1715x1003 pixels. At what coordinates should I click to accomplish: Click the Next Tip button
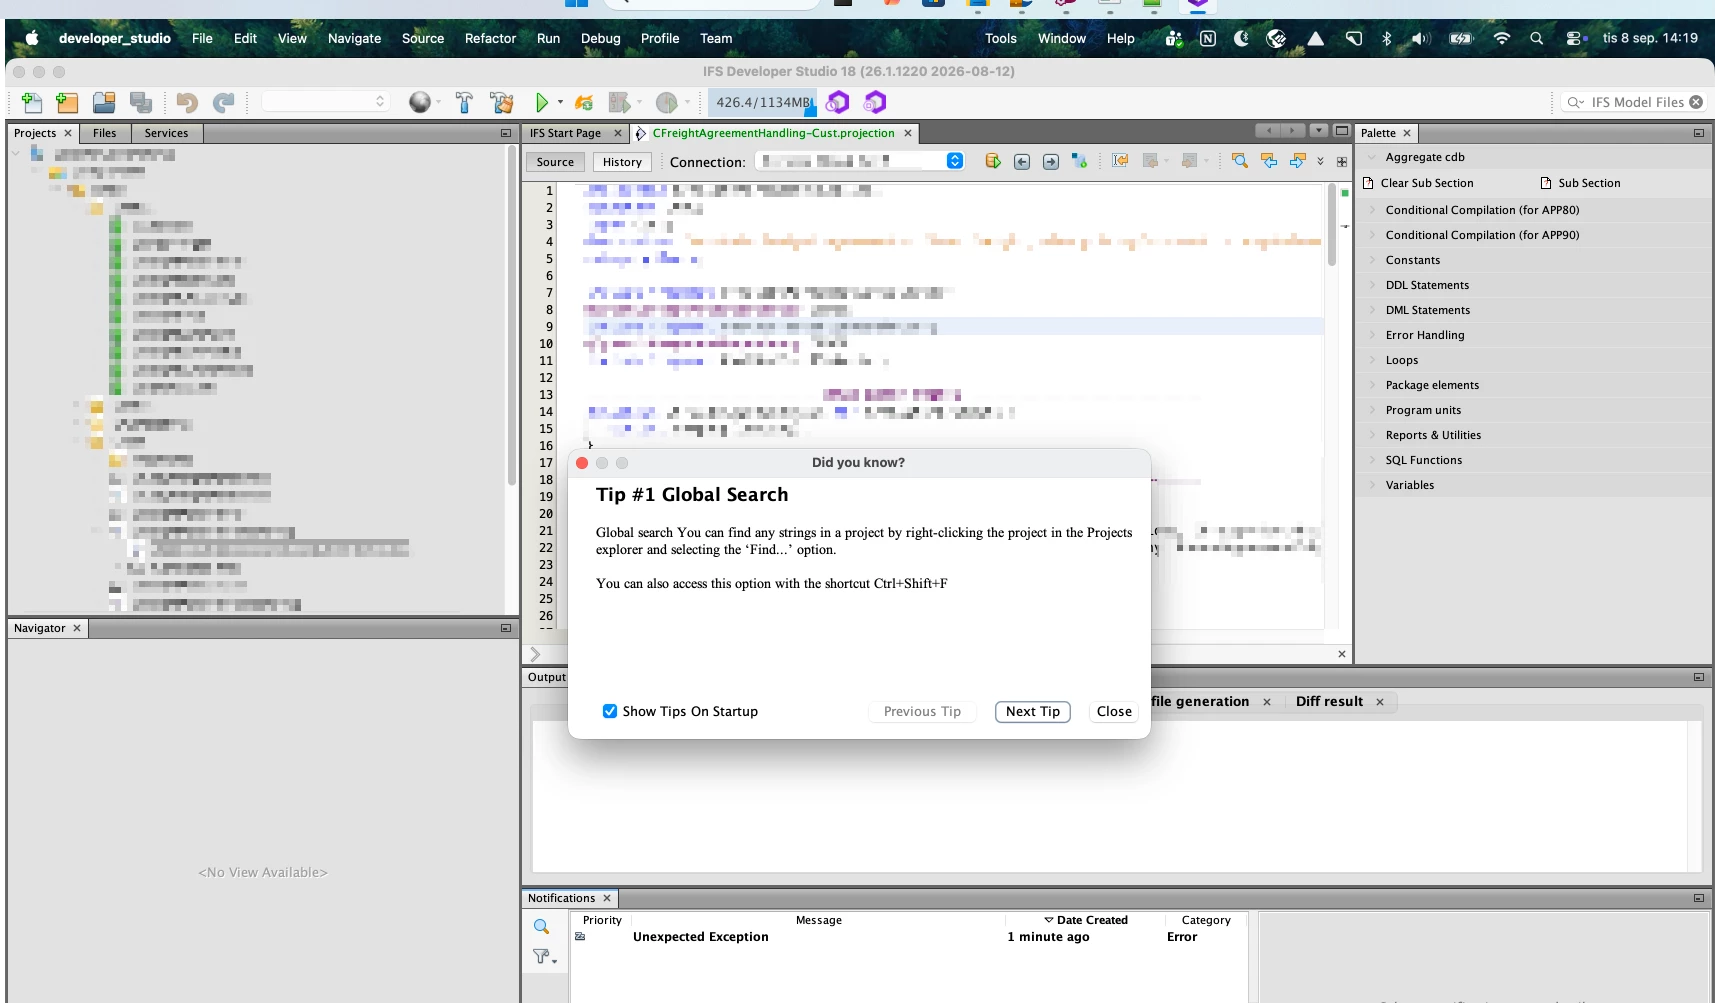click(1033, 711)
